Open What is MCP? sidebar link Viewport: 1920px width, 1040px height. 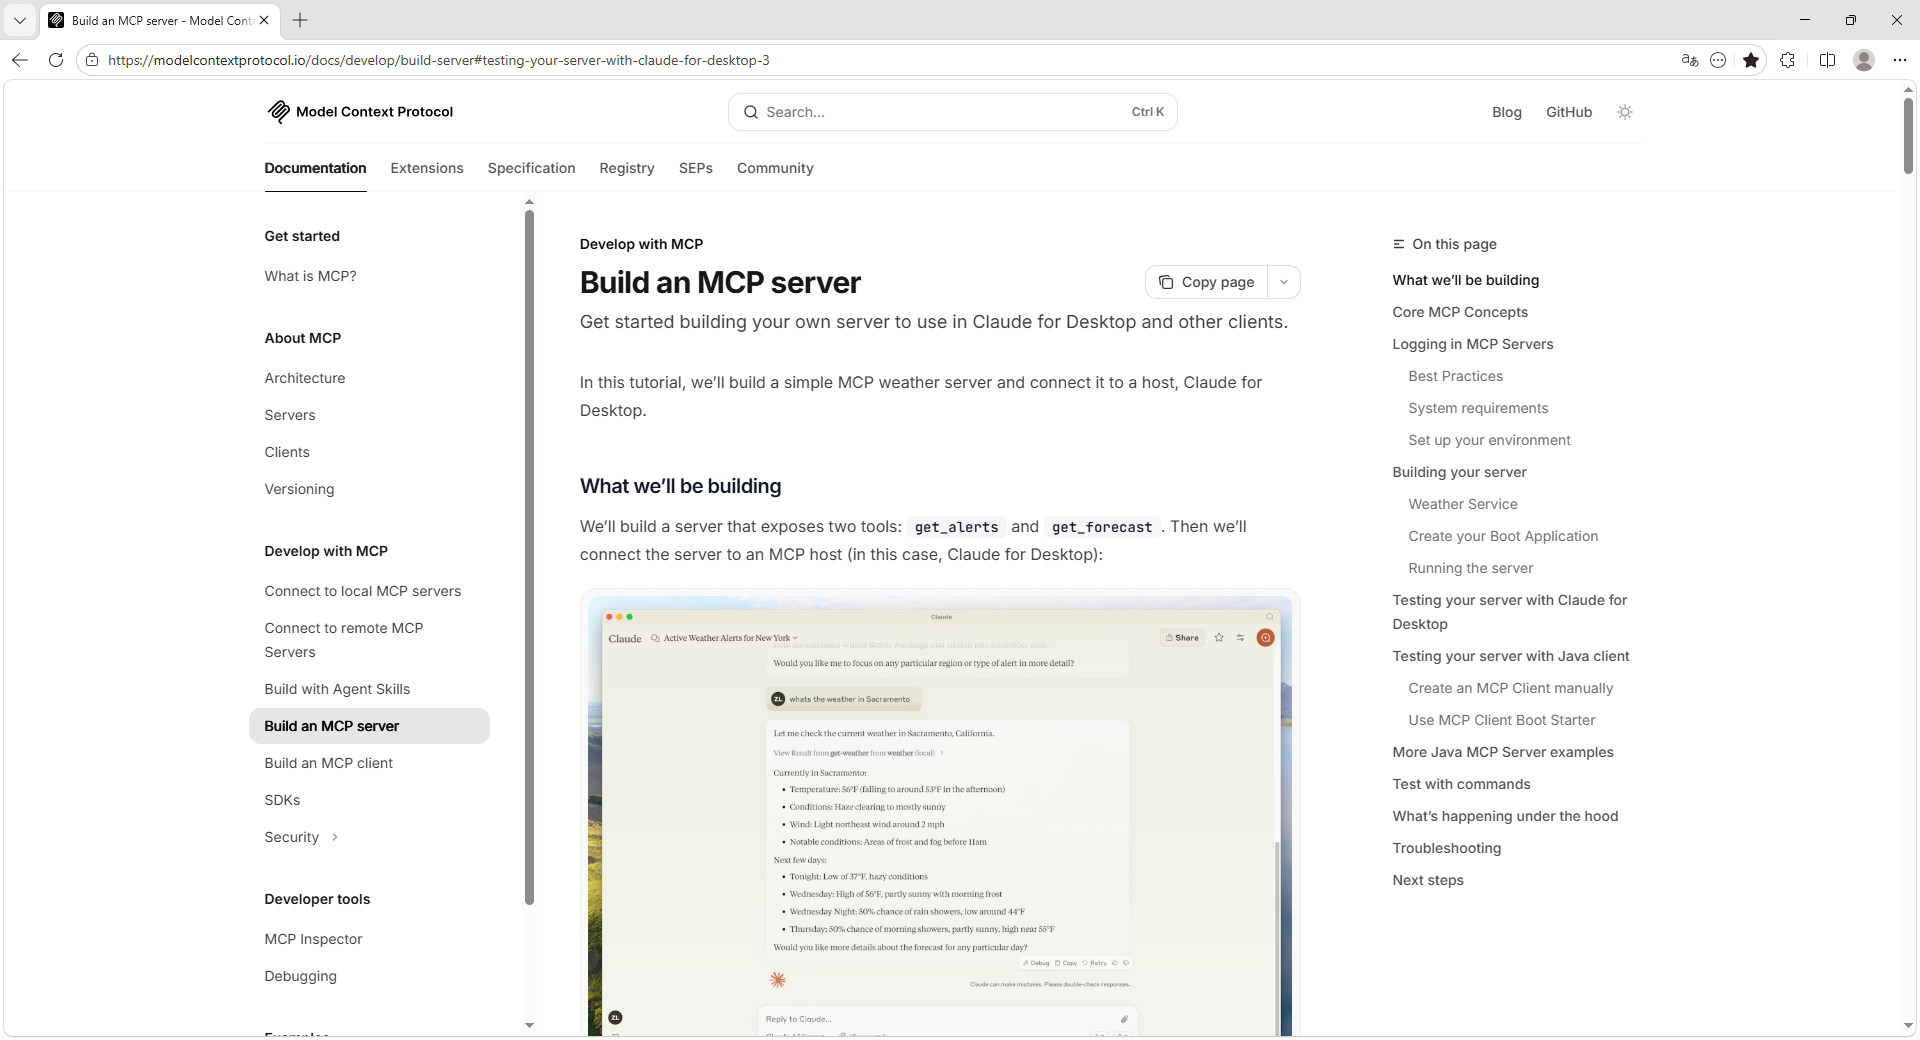310,276
